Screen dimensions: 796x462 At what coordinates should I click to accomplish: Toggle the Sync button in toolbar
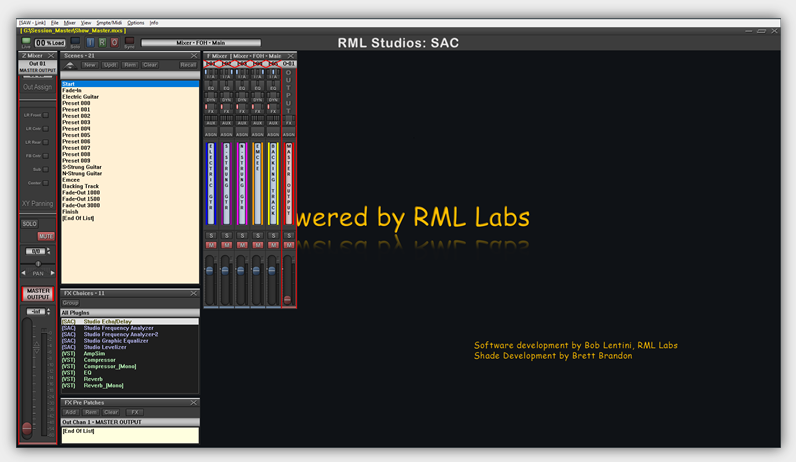click(x=129, y=43)
